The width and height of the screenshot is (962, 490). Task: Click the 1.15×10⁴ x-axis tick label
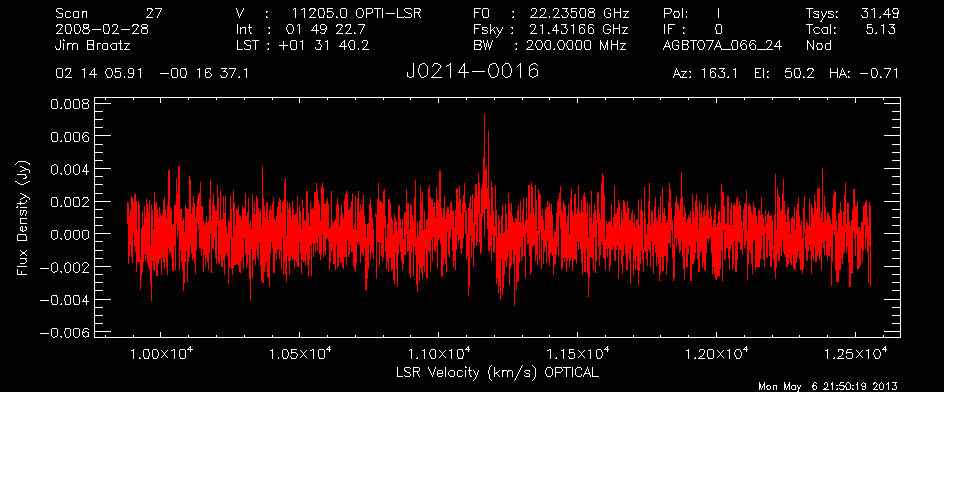tap(578, 353)
